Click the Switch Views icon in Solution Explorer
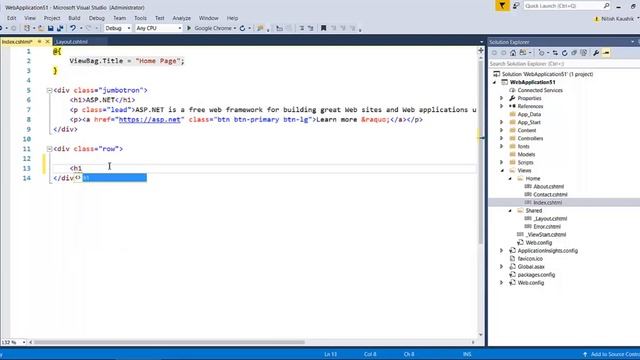This screenshot has height=360, width=640. click(523, 53)
